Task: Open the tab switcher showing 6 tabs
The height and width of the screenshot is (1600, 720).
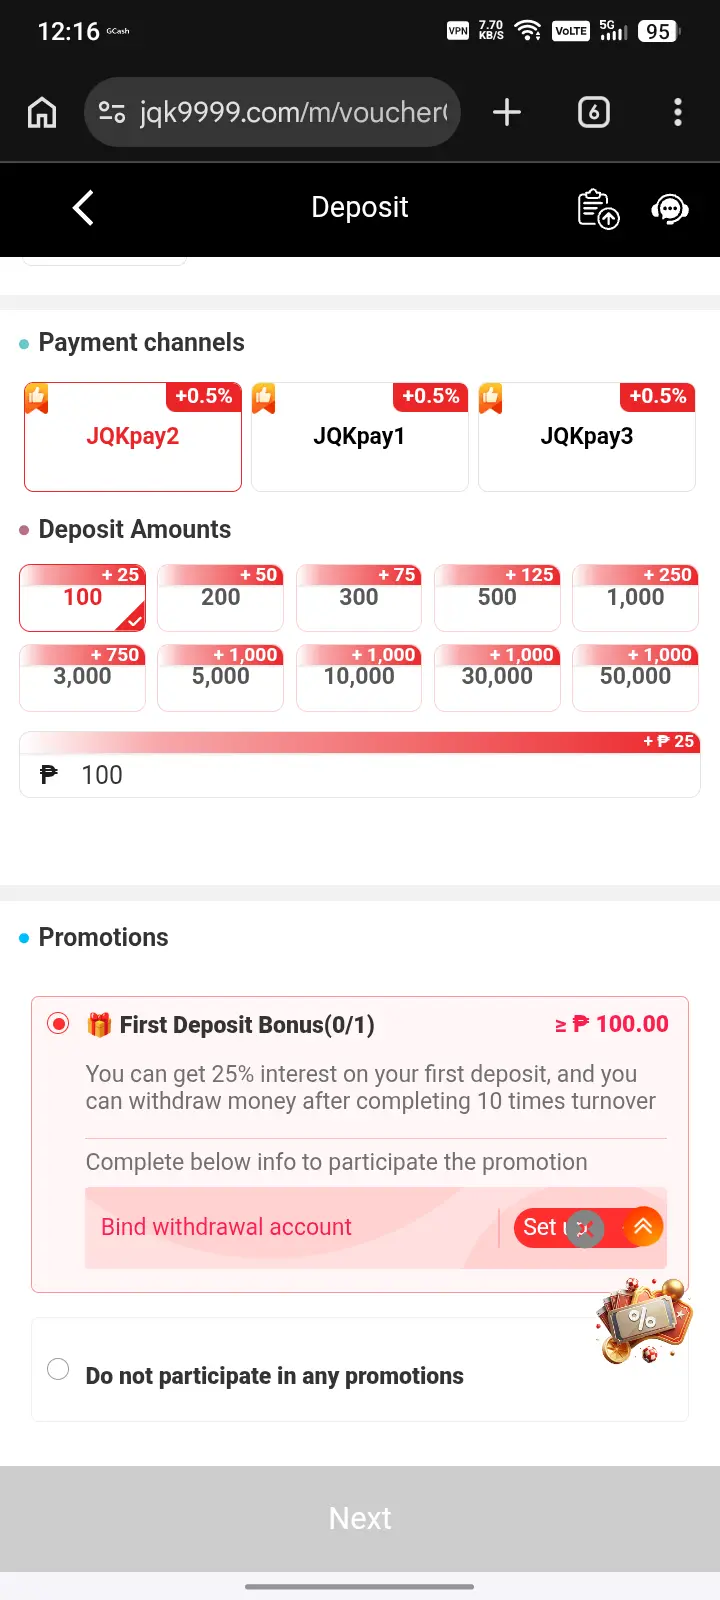Action: [594, 112]
